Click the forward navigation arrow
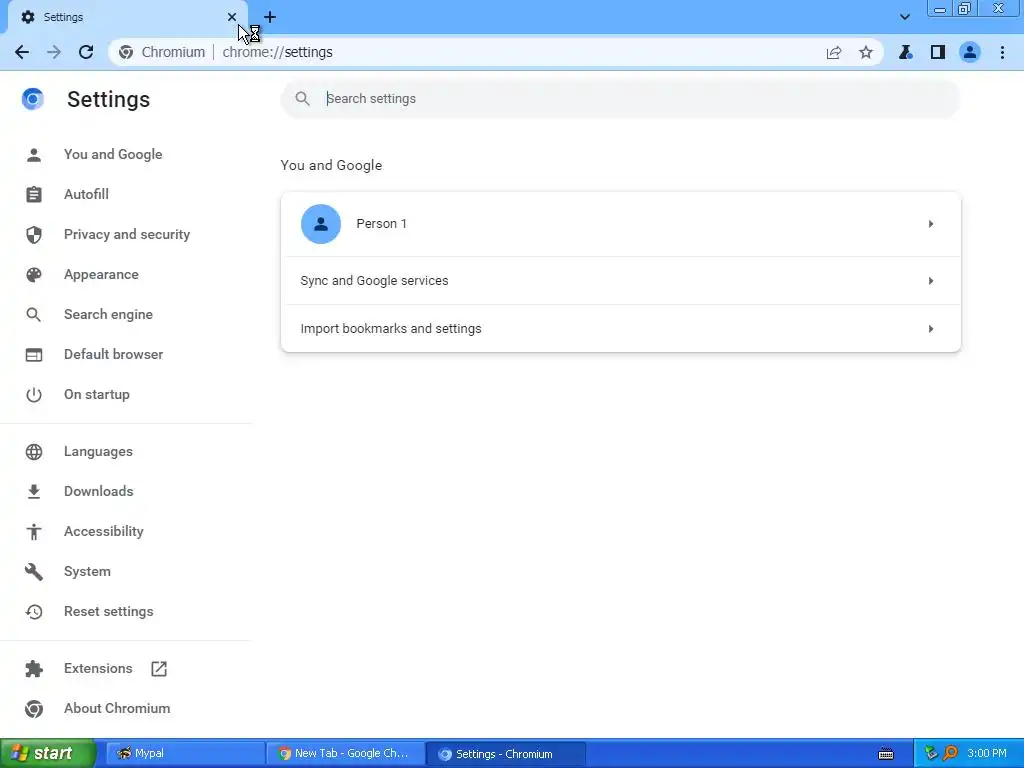The height and width of the screenshot is (768, 1024). (x=54, y=52)
